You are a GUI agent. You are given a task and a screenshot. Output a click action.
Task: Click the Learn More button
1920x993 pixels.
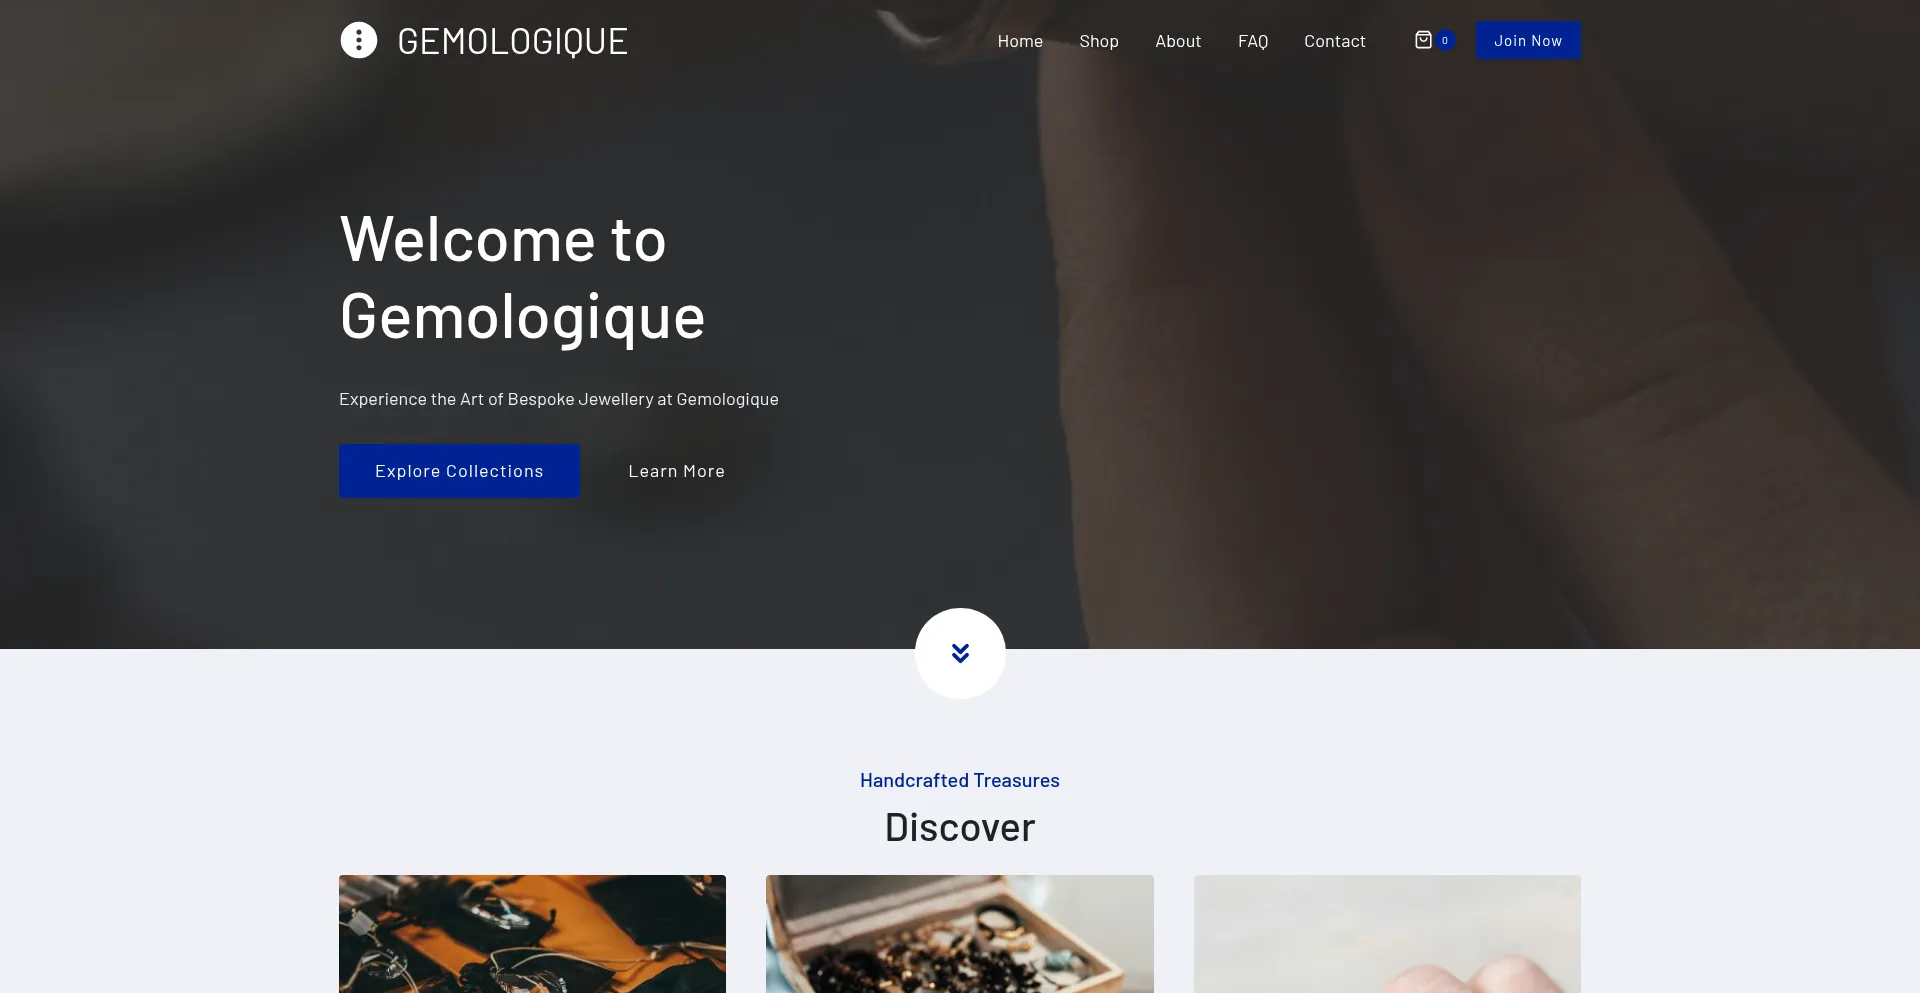coord(676,471)
